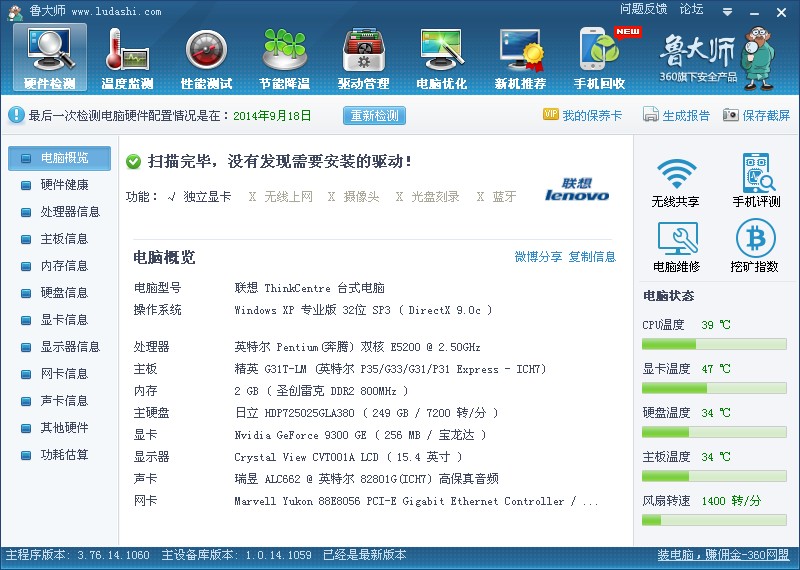800x570 pixels.
Task: Click the Nvidia GeForce 9300 GE entry
Action: tap(360, 435)
